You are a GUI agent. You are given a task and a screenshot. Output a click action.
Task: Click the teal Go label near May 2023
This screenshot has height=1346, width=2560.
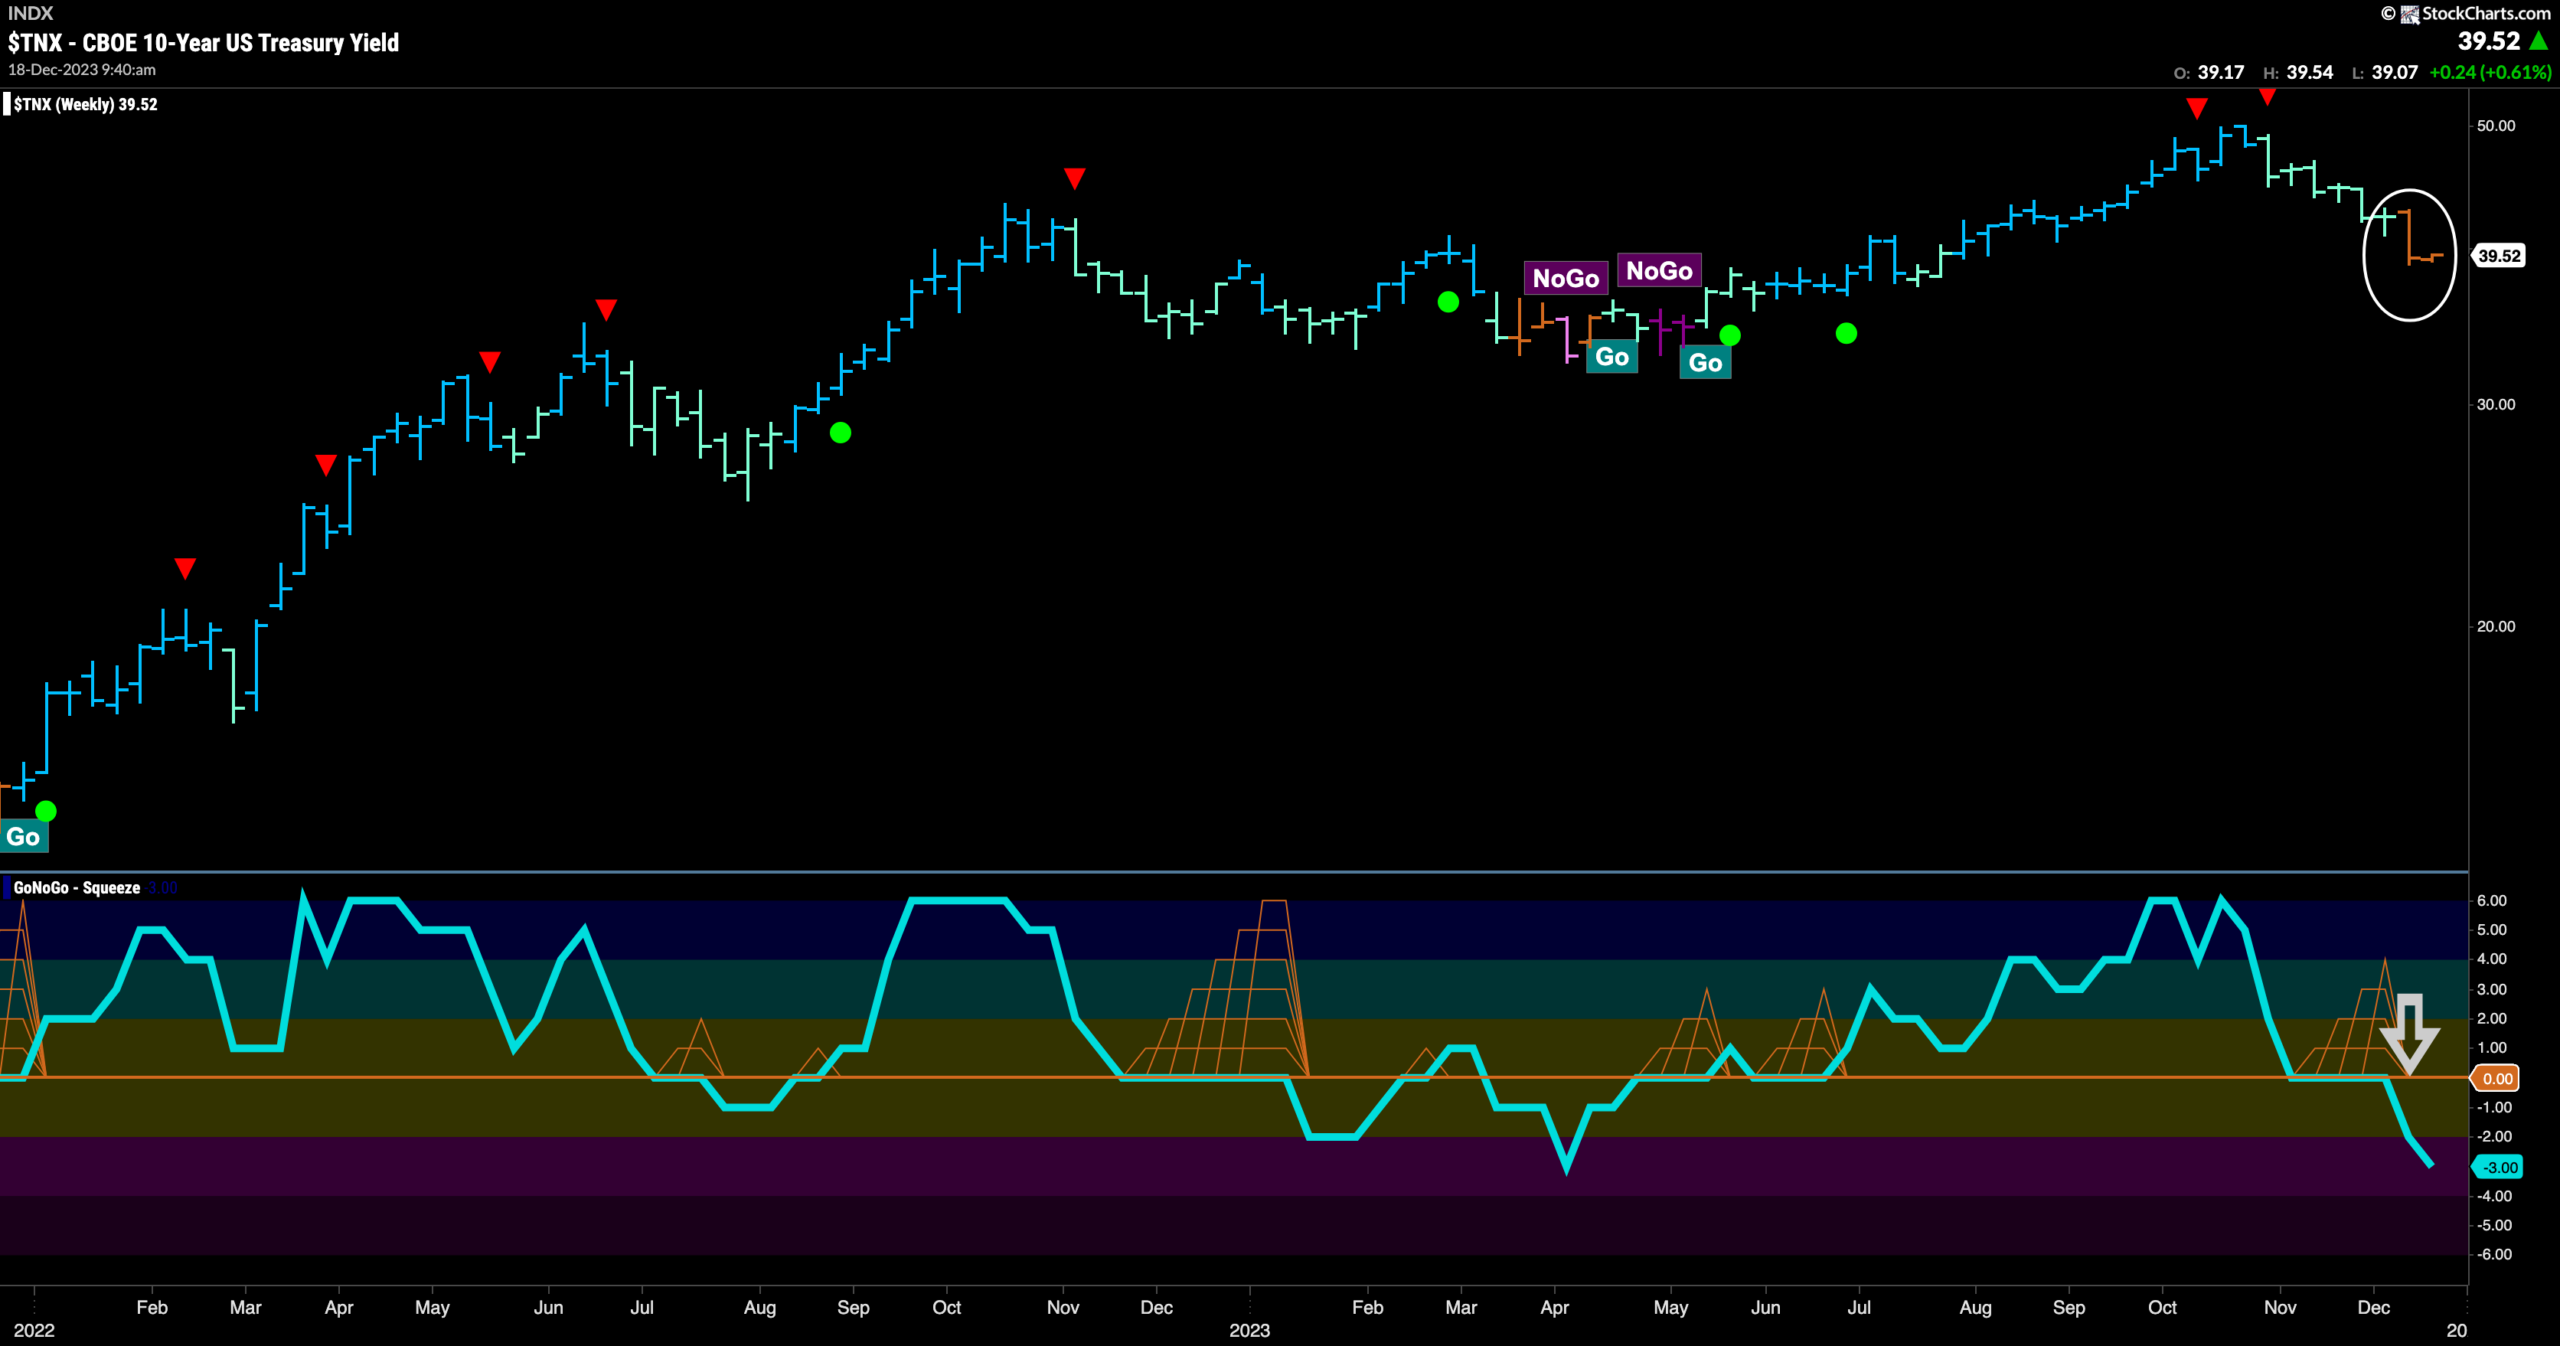pos(1705,363)
